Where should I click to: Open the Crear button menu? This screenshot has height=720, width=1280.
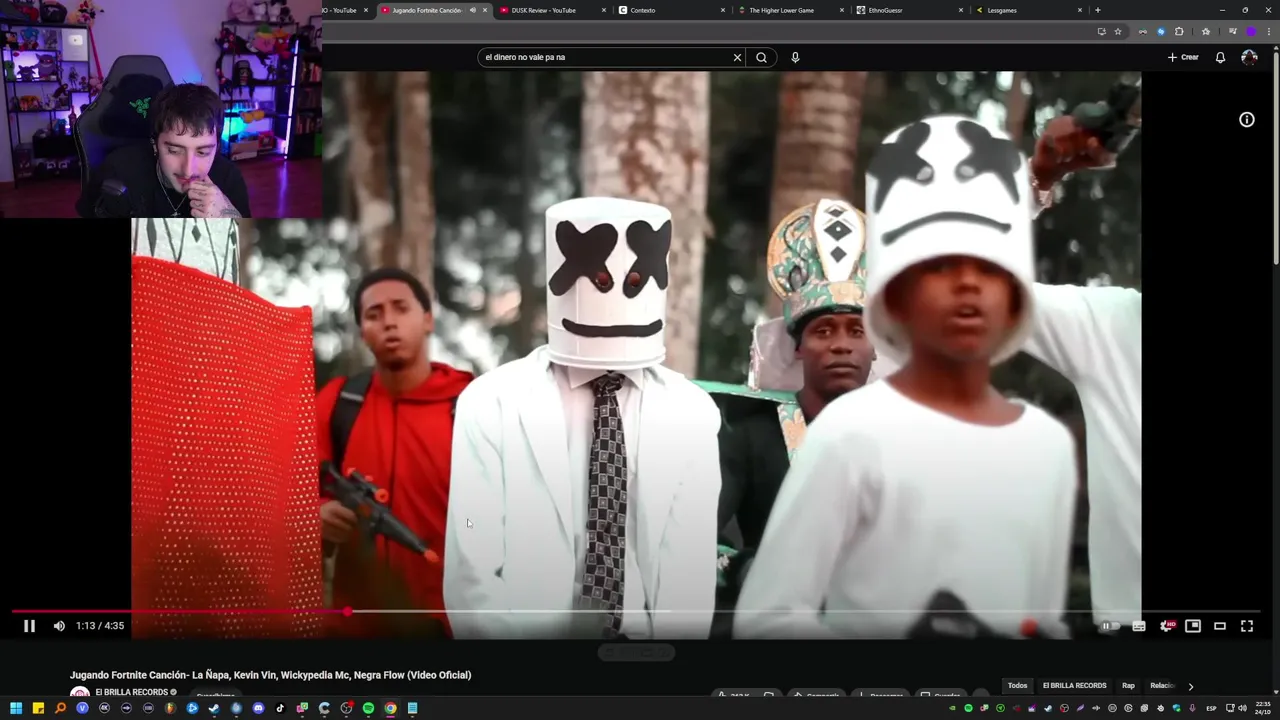1183,57
